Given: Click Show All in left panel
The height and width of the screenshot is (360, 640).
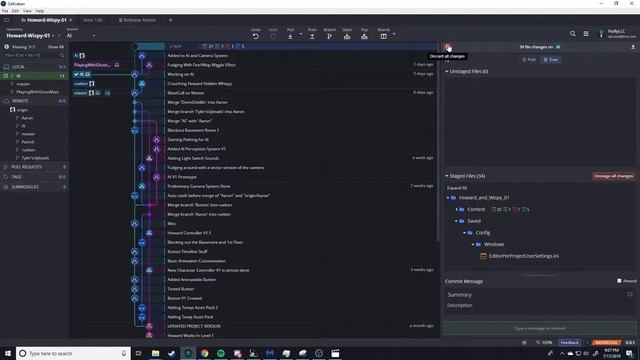Looking at the screenshot, I should coord(56,47).
